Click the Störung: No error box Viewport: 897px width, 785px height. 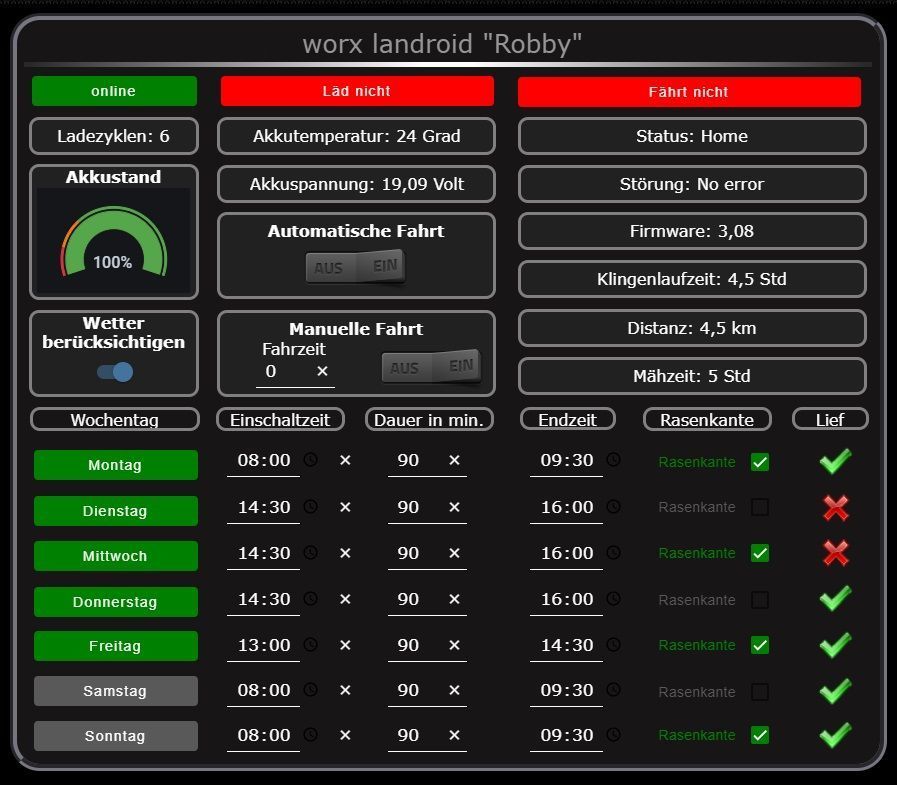pyautogui.click(x=692, y=184)
